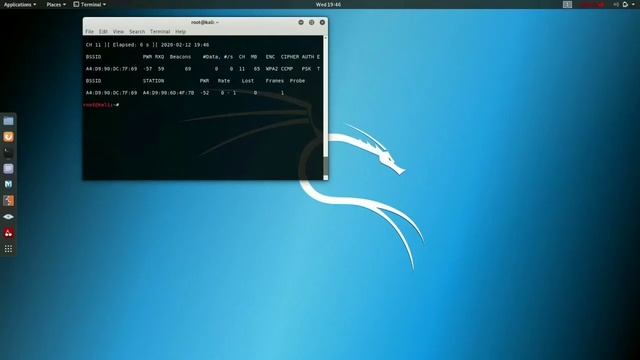
Task: Click the 'Beacons' column header
Action: (x=180, y=57)
